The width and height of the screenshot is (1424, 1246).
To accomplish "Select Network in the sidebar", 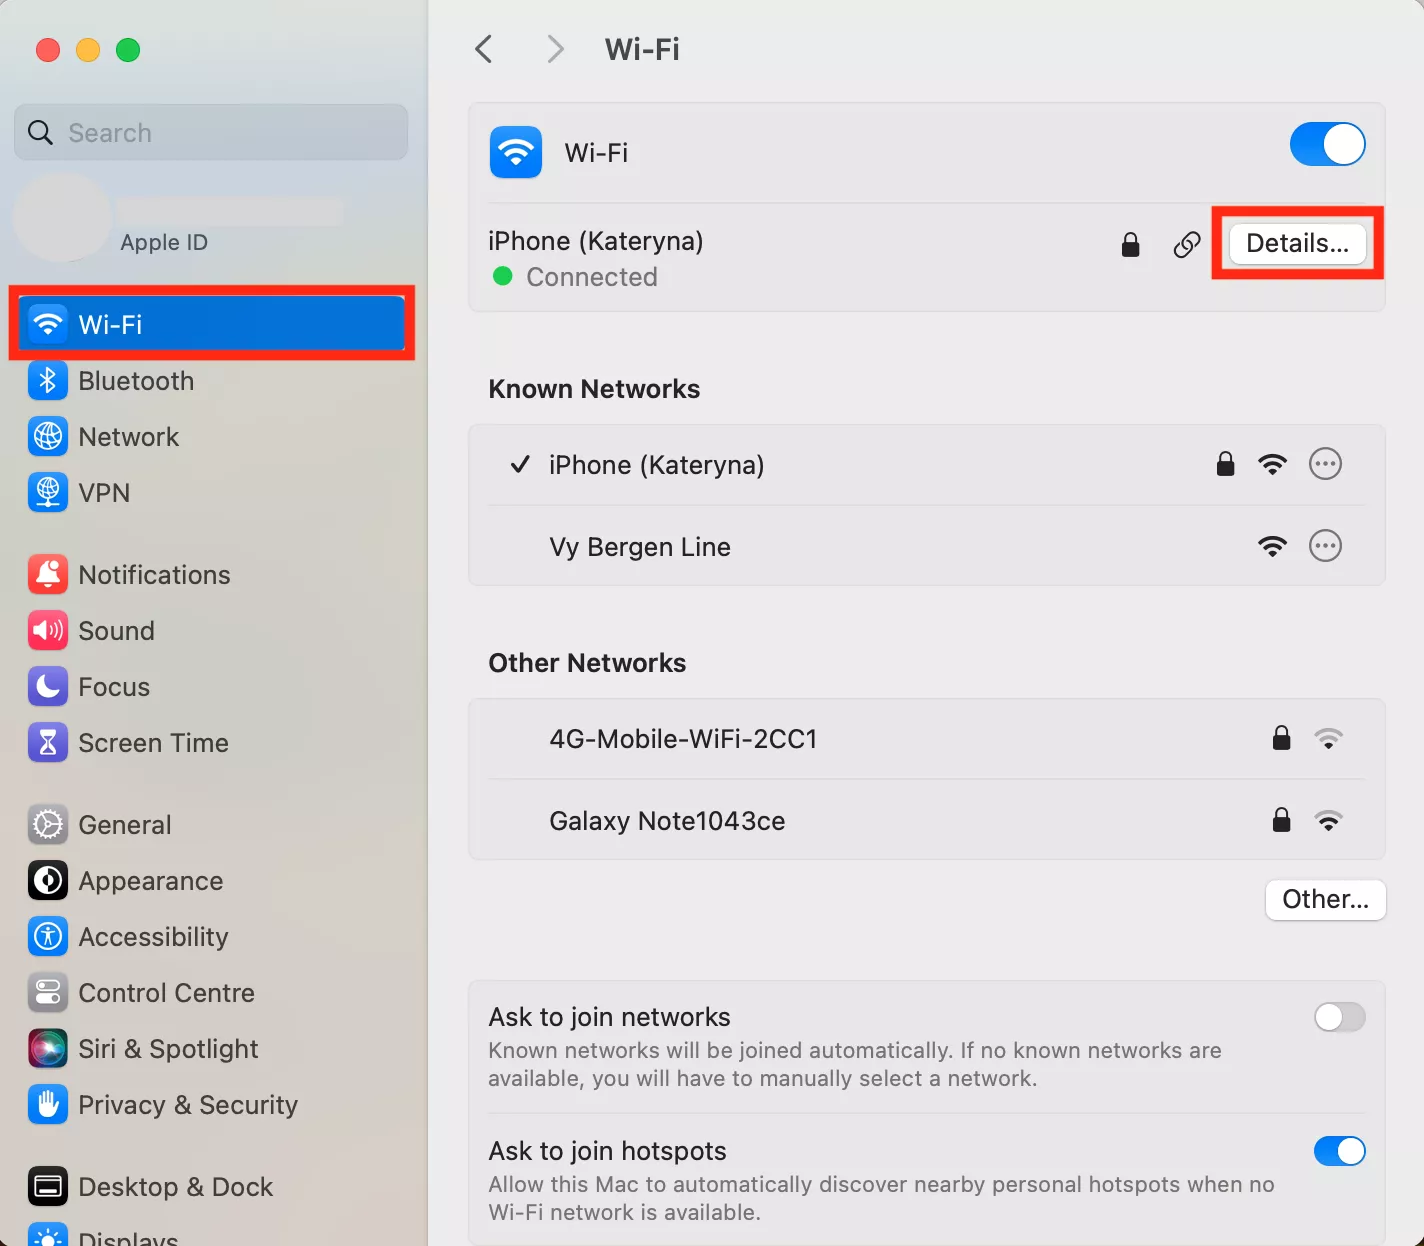I will [x=128, y=437].
